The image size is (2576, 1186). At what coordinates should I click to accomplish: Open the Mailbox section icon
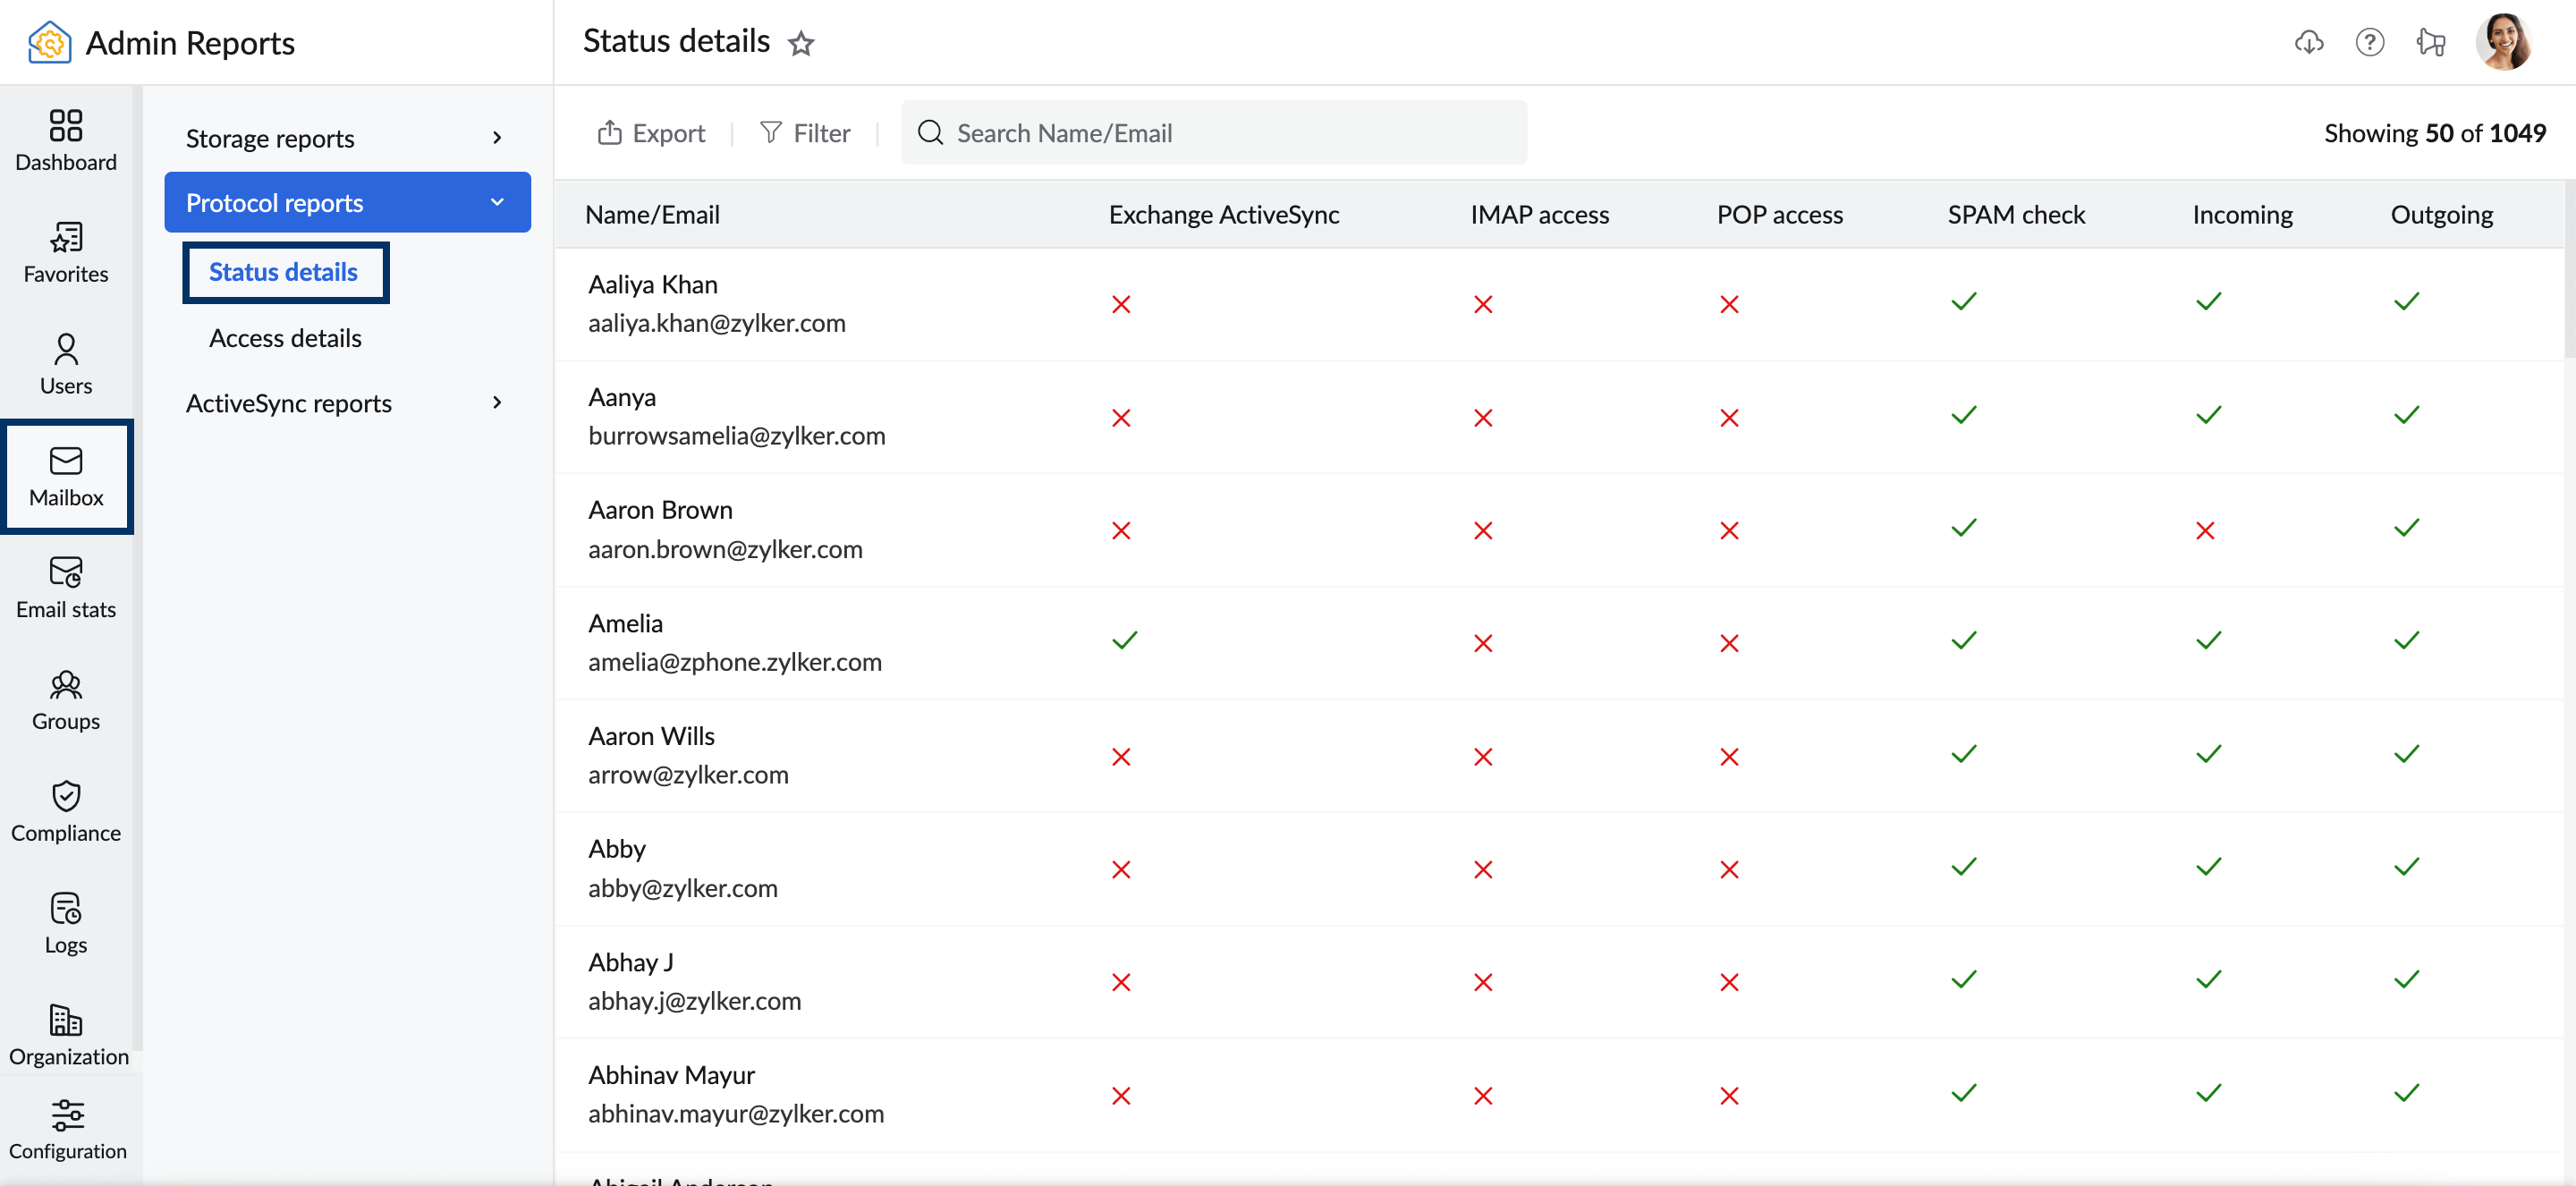pyautogui.click(x=65, y=462)
